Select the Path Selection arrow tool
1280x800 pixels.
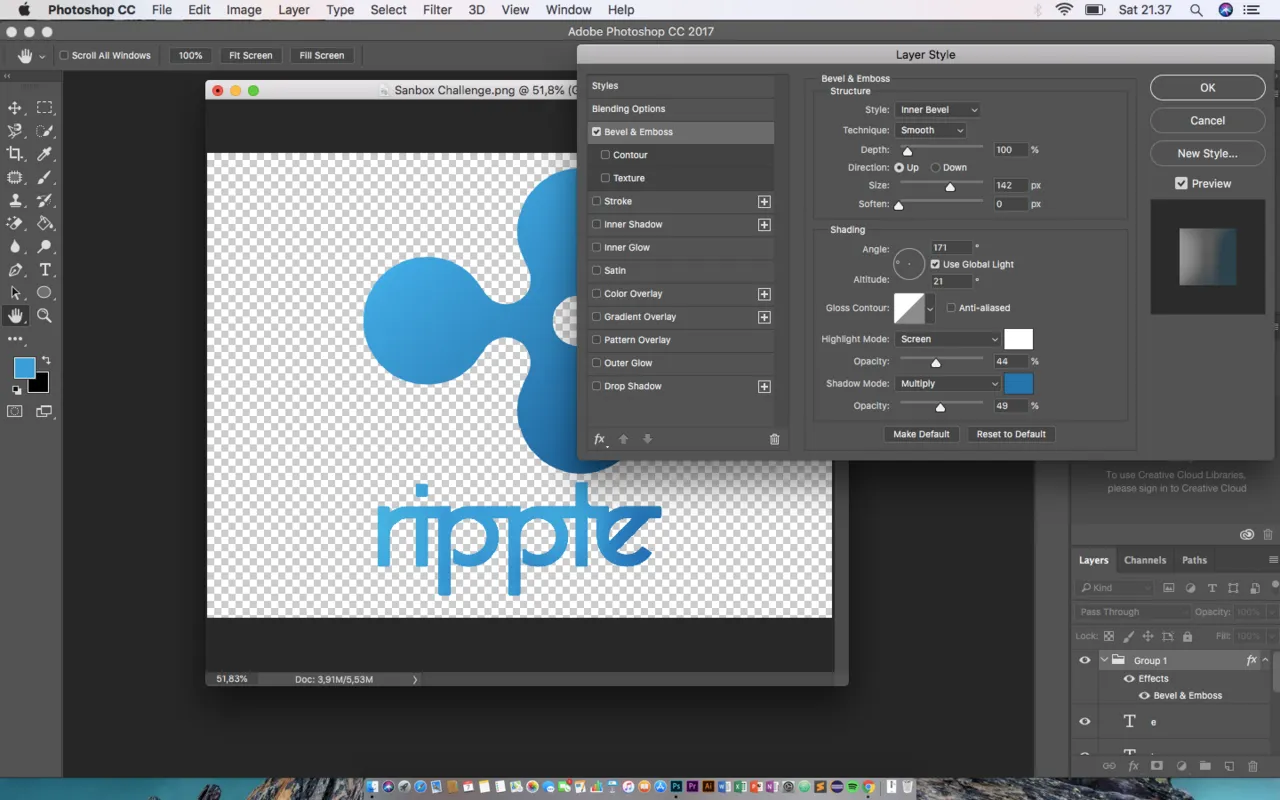[15, 293]
